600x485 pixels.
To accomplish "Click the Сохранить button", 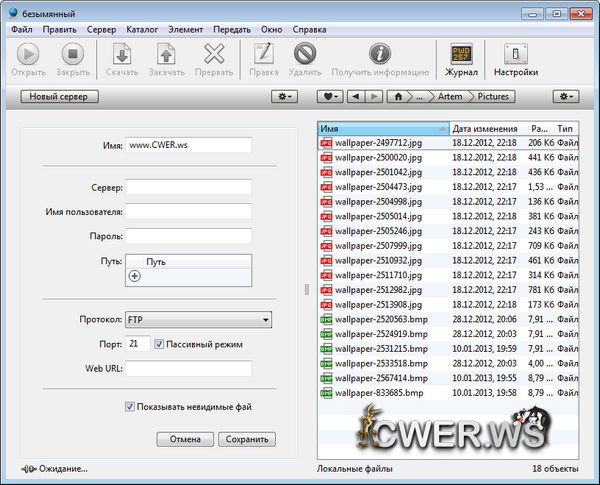I will 247,439.
